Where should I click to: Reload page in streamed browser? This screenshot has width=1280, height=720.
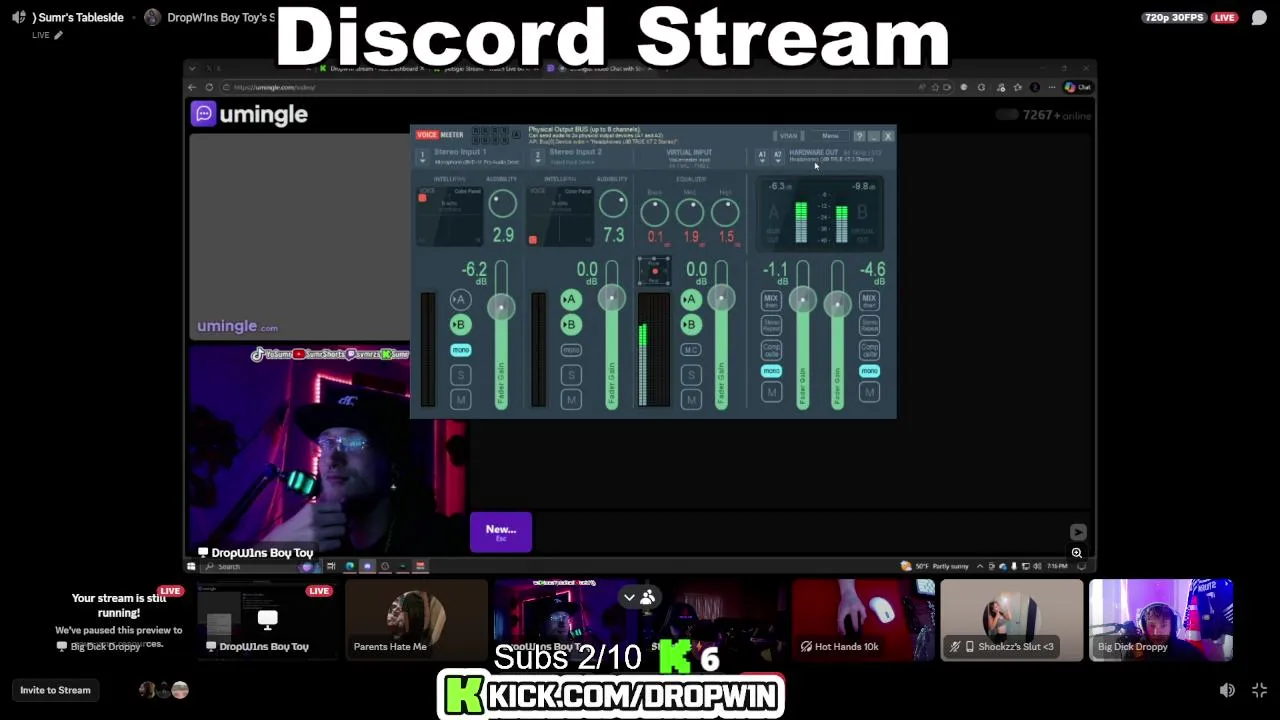(x=209, y=87)
